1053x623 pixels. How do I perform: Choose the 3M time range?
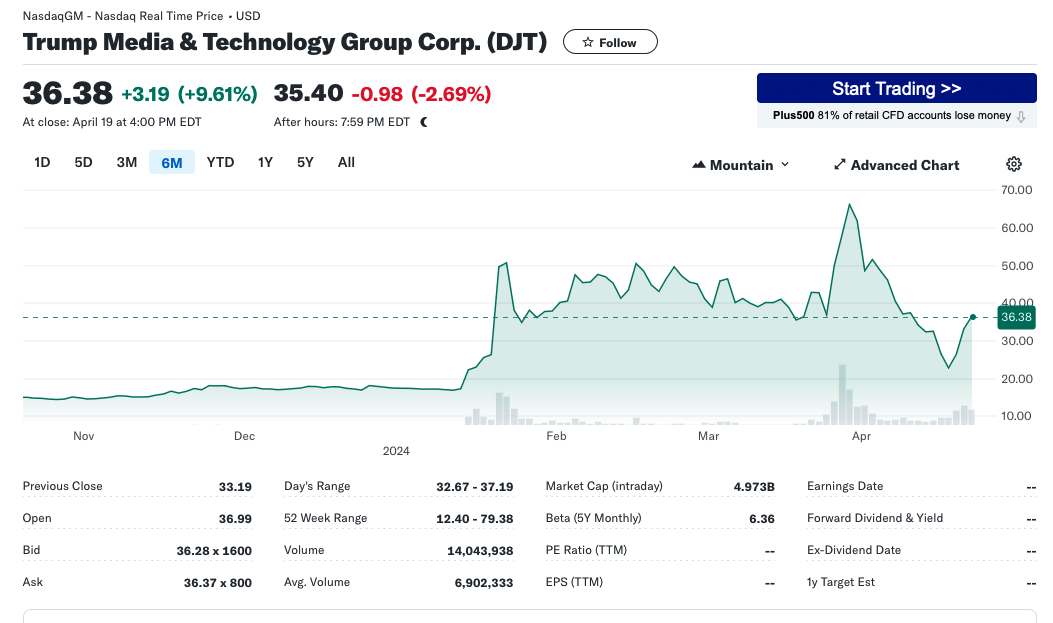point(127,162)
